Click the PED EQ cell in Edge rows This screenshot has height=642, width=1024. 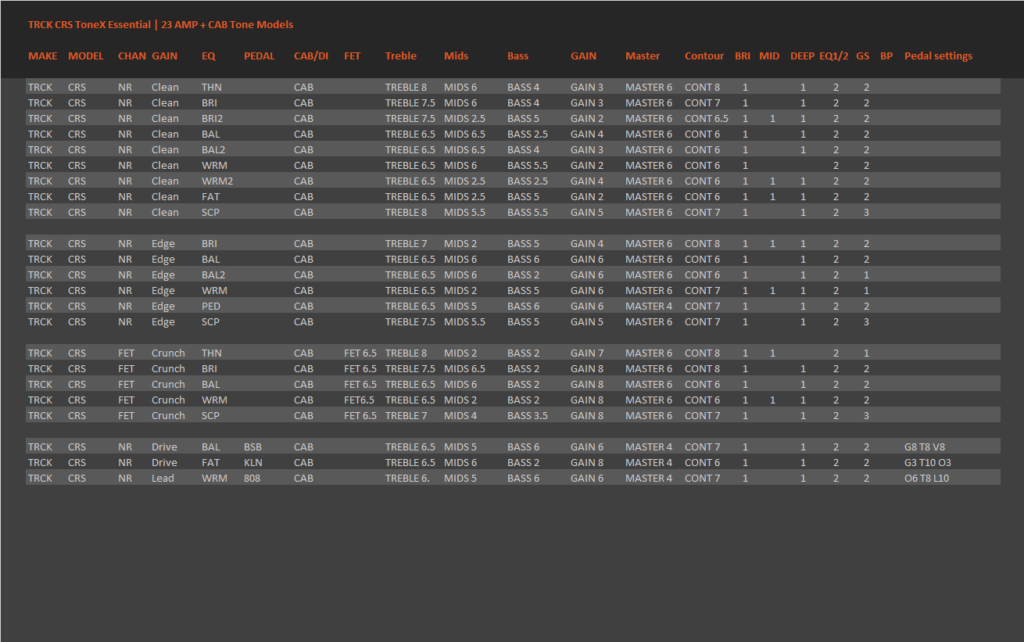(x=211, y=306)
